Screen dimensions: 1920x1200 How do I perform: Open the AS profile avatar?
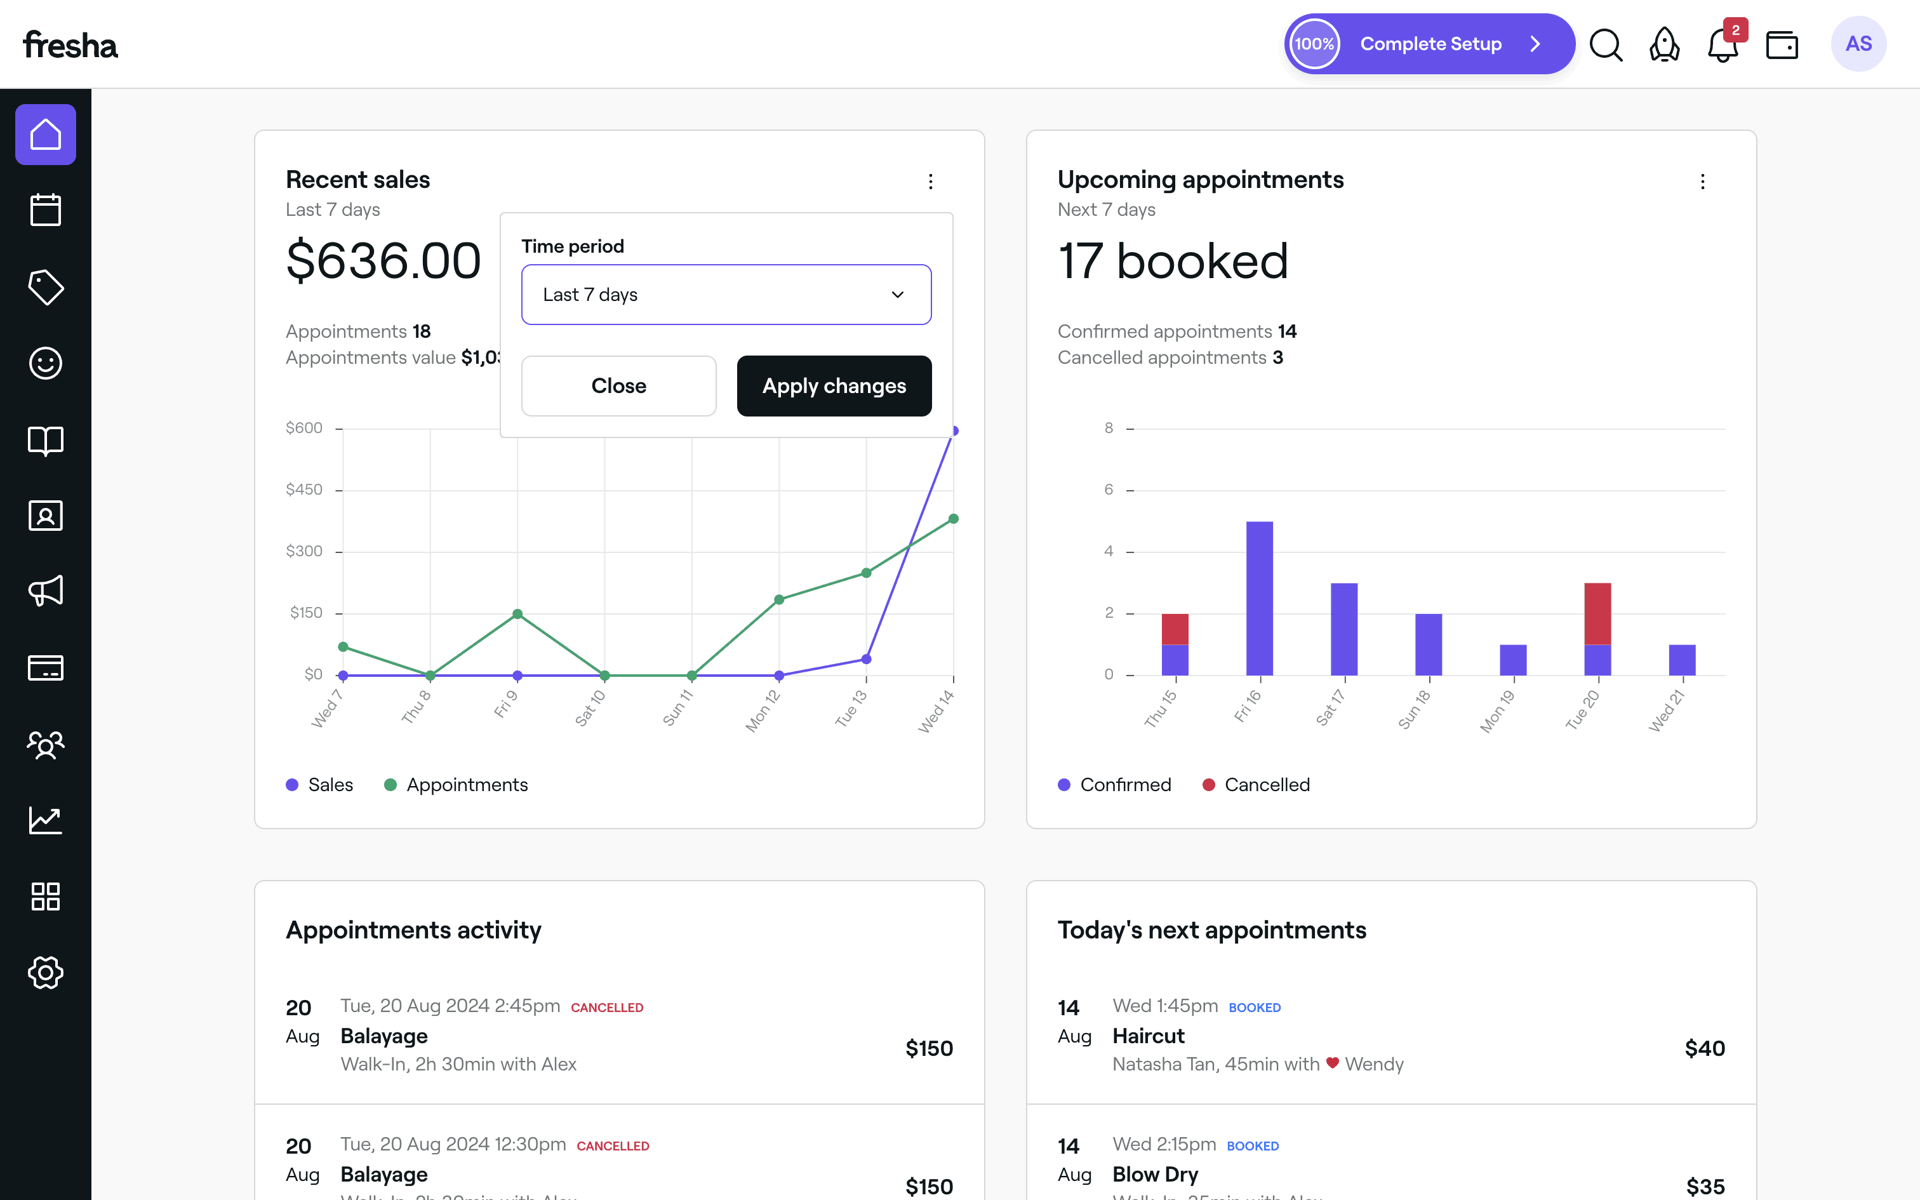(1858, 44)
